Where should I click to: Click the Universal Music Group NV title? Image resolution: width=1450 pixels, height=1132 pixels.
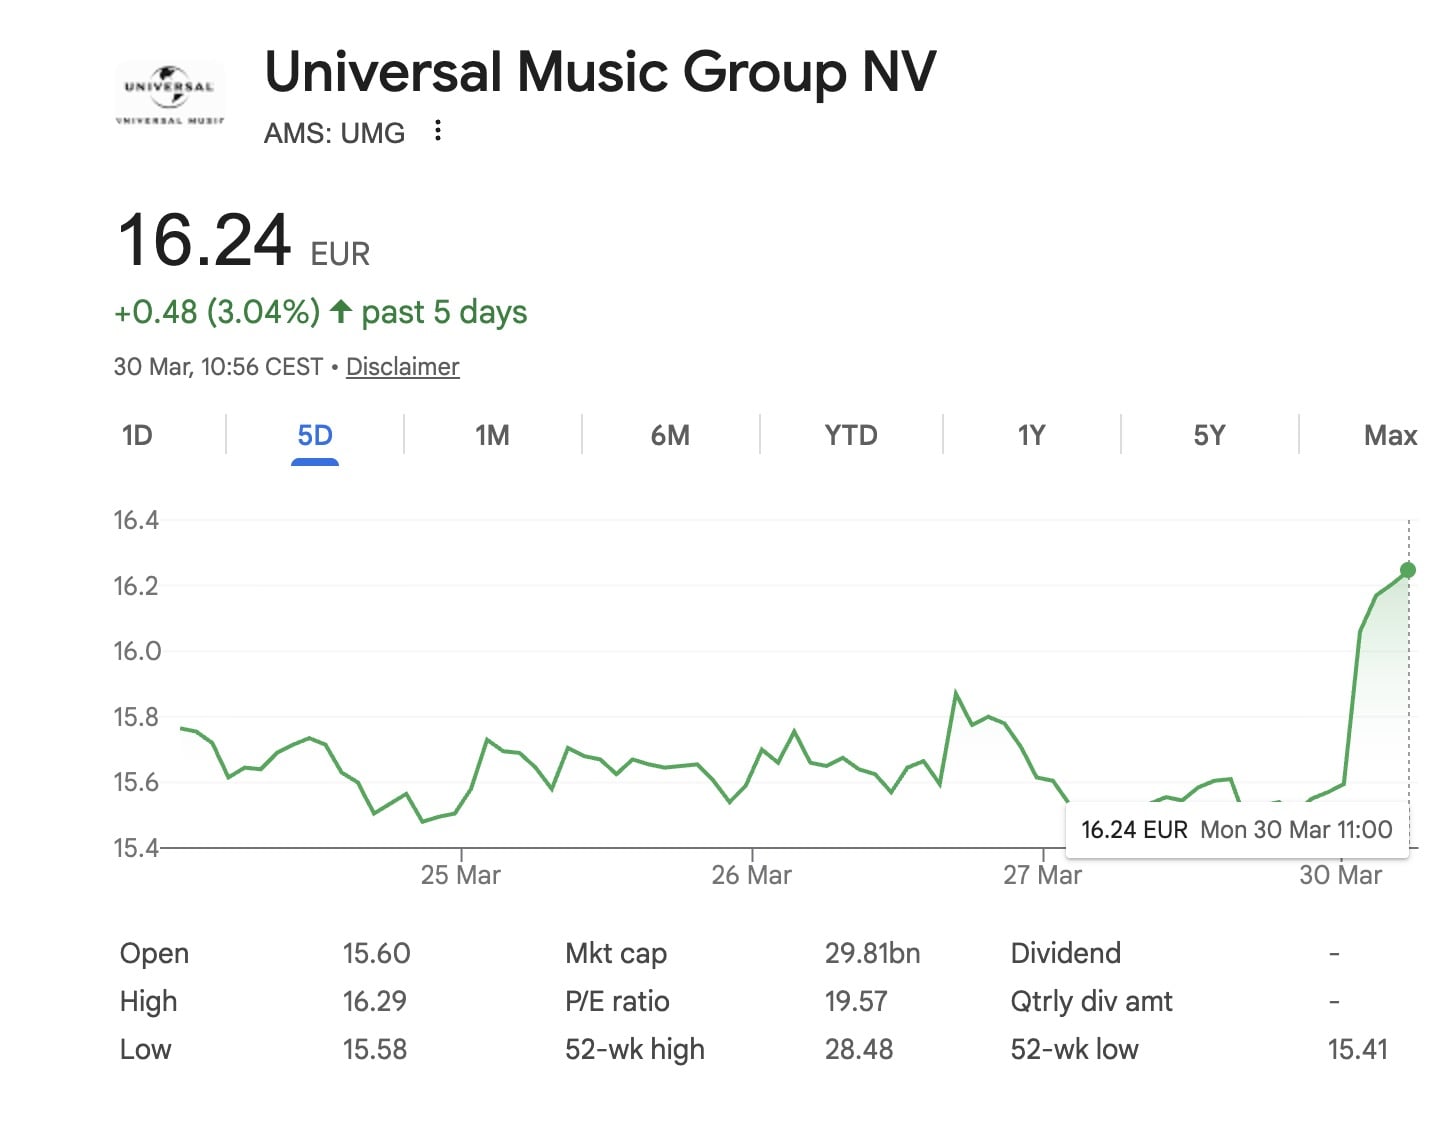point(600,72)
